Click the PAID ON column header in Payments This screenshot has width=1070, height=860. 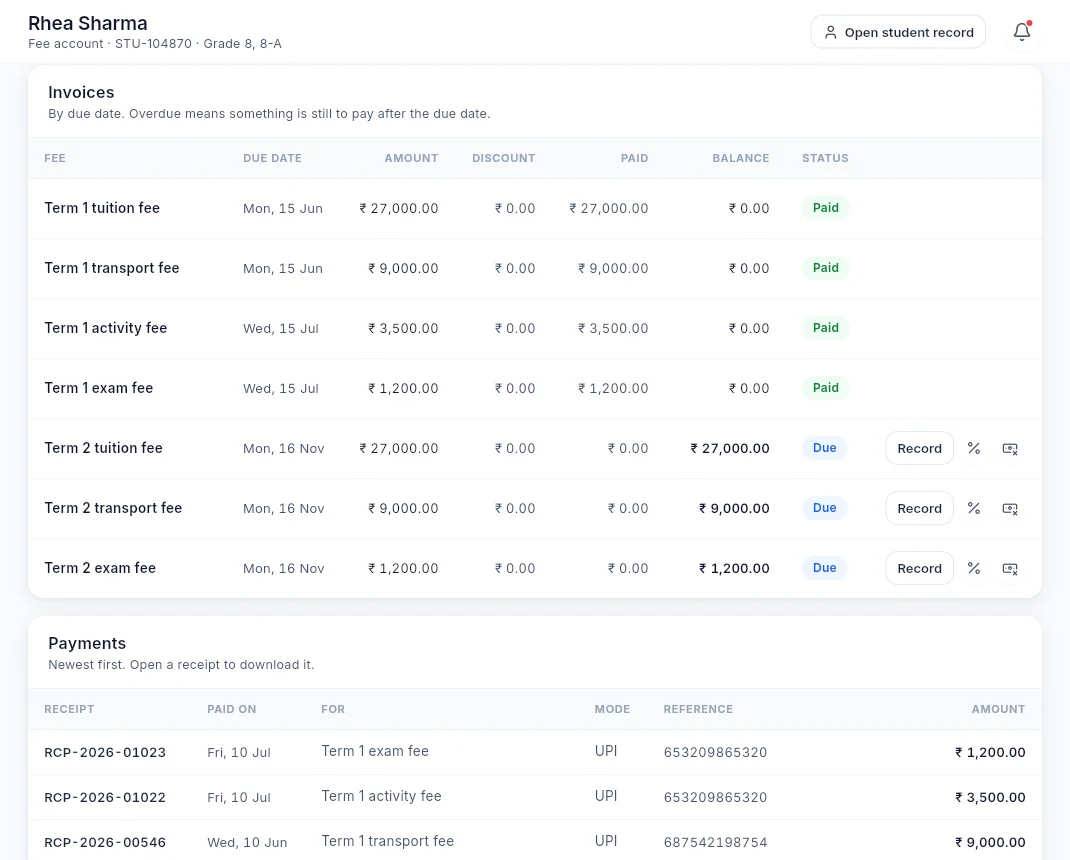tap(232, 709)
